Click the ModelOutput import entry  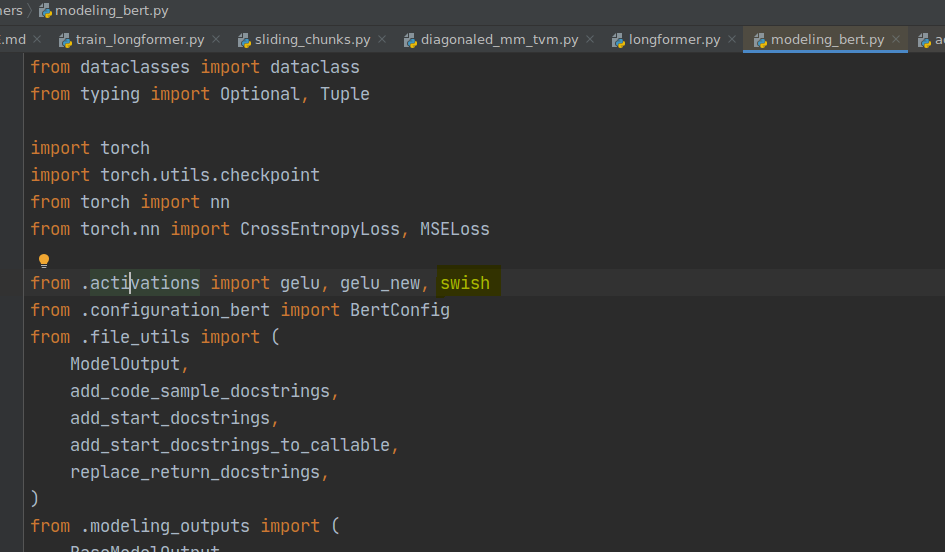tap(125, 364)
